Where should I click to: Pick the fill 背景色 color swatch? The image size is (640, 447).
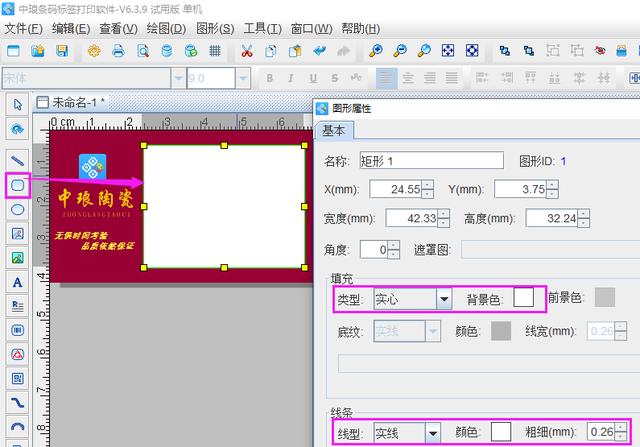pos(524,297)
